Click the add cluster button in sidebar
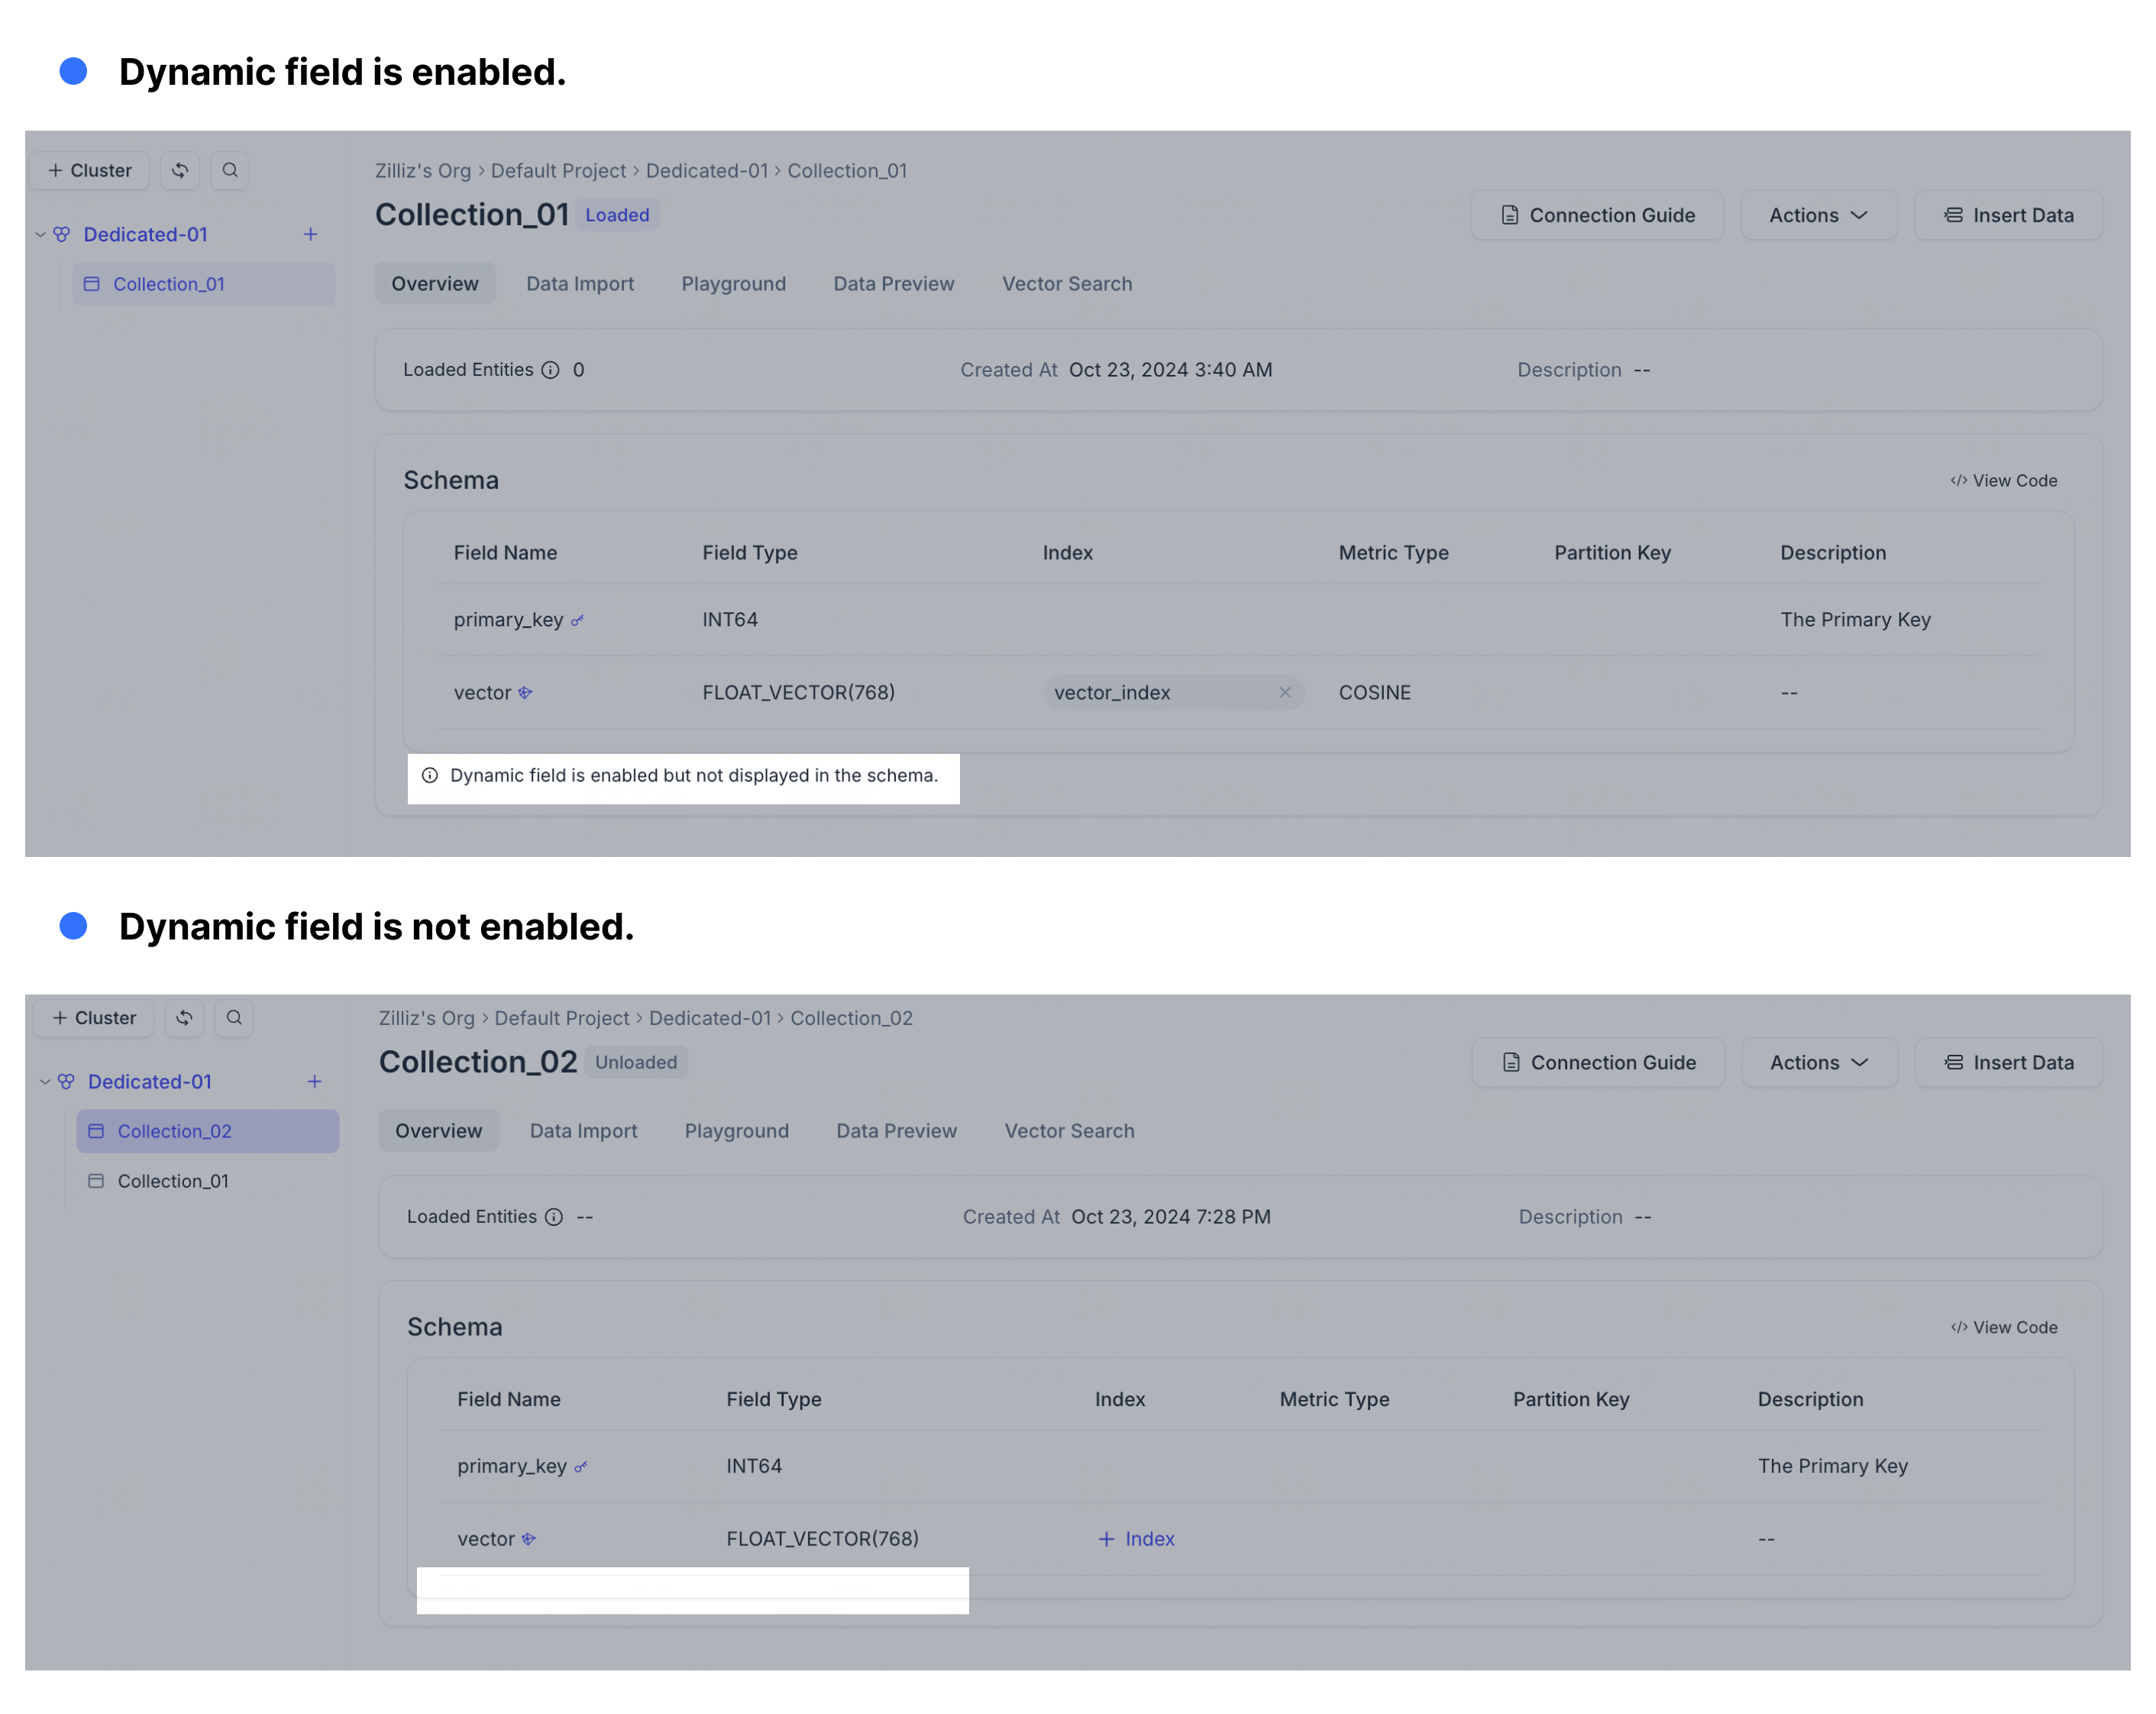2156x1714 pixels. pos(88,170)
